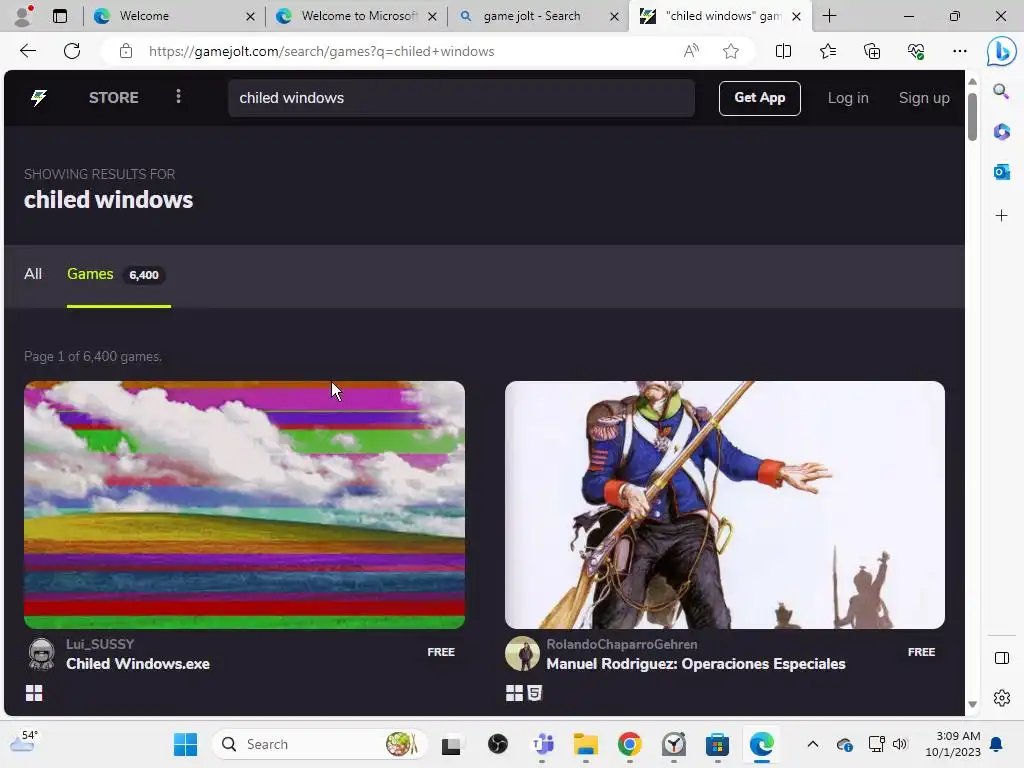Viewport: 1024px width, 768px height.
Task: Open Manuel Rodriguez: Operaciones Especiales title
Action: coord(696,664)
